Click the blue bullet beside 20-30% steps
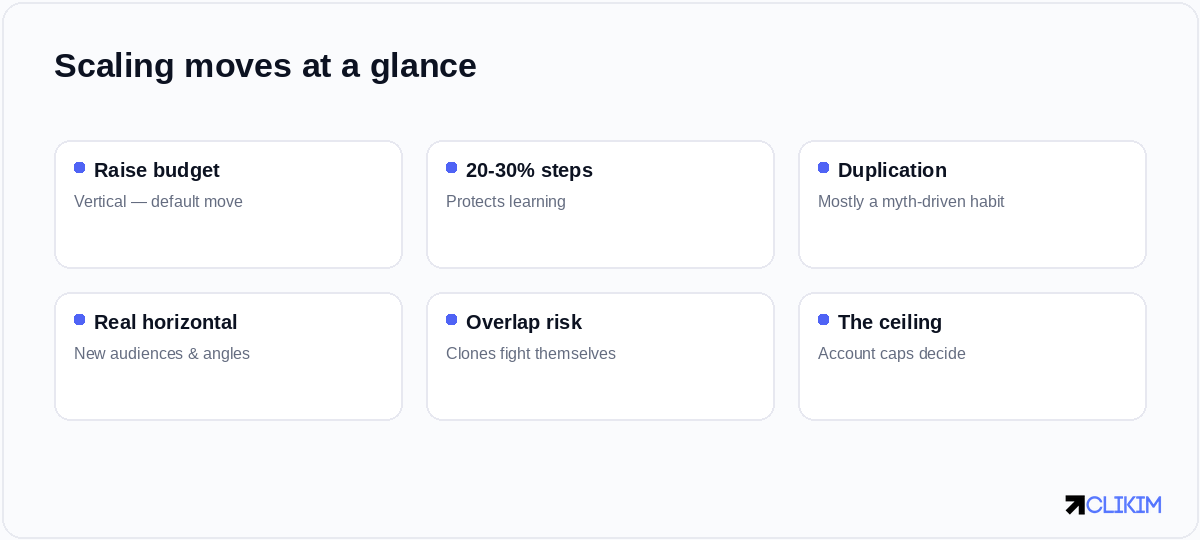Viewport: 1200px width, 540px height. [x=452, y=168]
